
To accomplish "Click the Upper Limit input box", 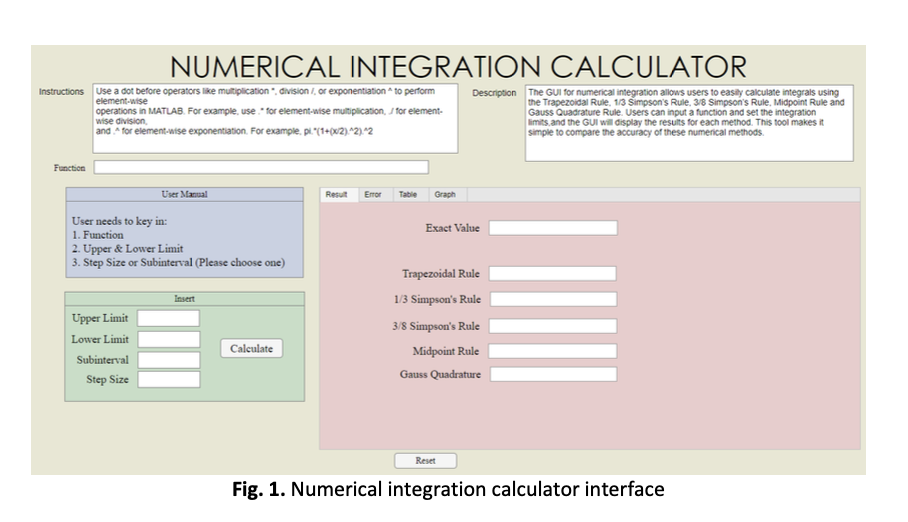I will [x=168, y=319].
